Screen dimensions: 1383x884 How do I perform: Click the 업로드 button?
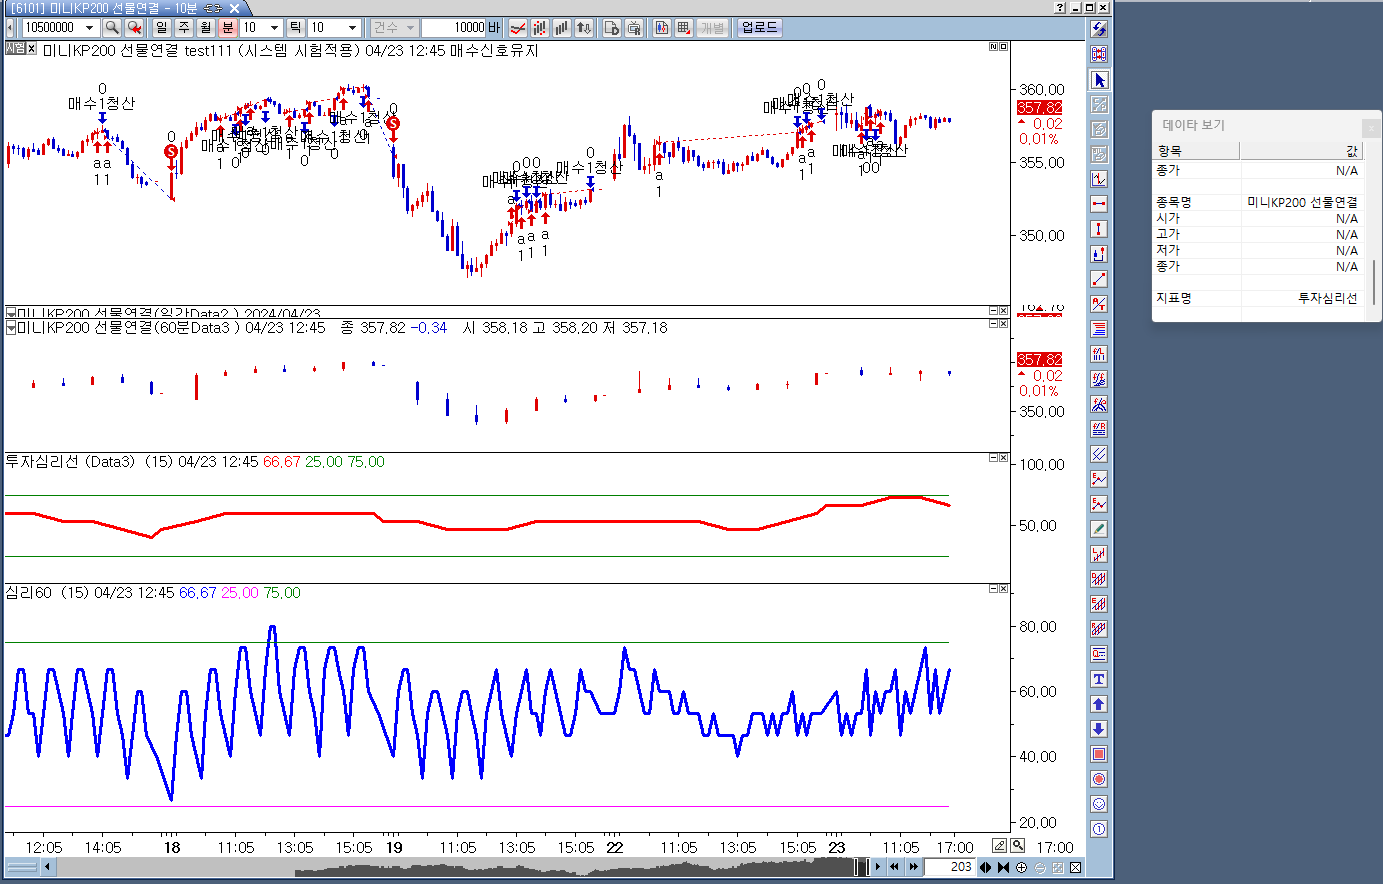[x=759, y=28]
